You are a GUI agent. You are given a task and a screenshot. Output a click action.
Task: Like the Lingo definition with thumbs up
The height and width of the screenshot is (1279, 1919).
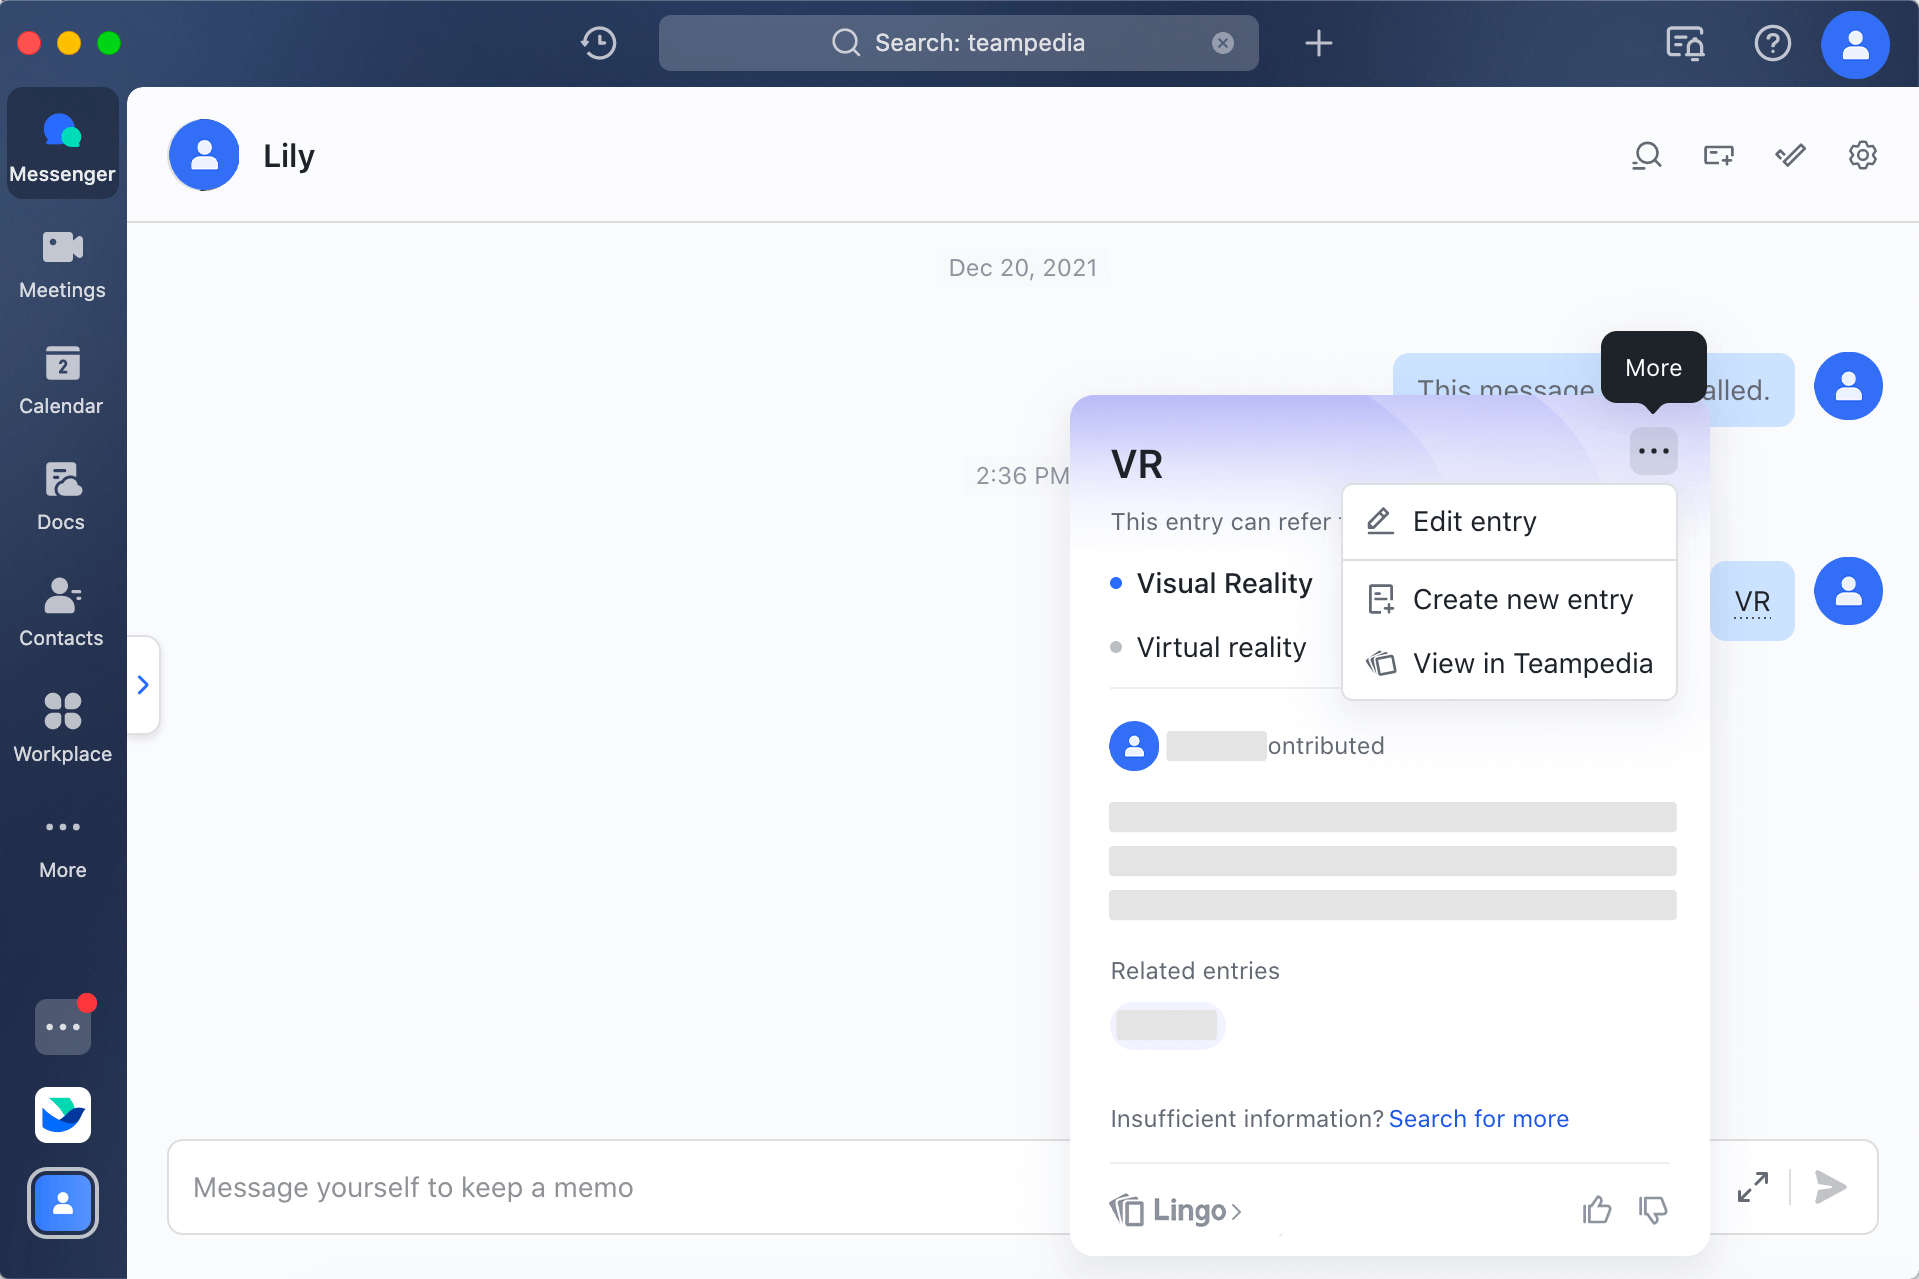pos(1596,1210)
